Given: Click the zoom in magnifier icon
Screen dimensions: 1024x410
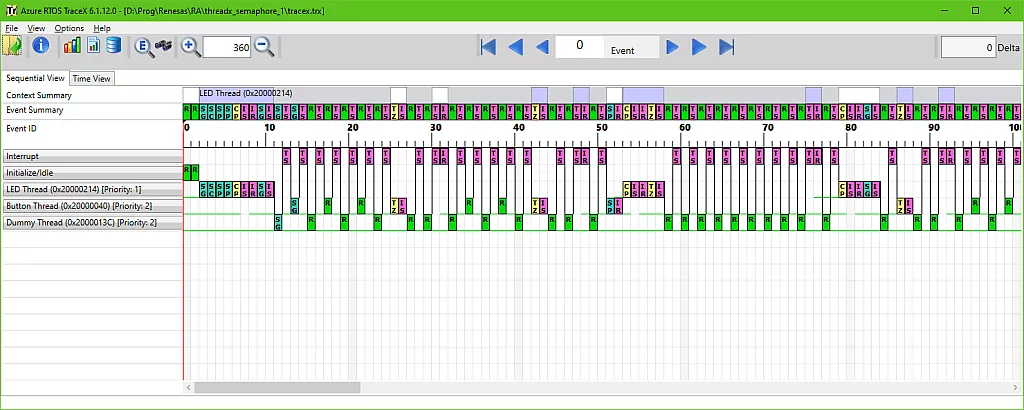Looking at the screenshot, I should tap(190, 46).
